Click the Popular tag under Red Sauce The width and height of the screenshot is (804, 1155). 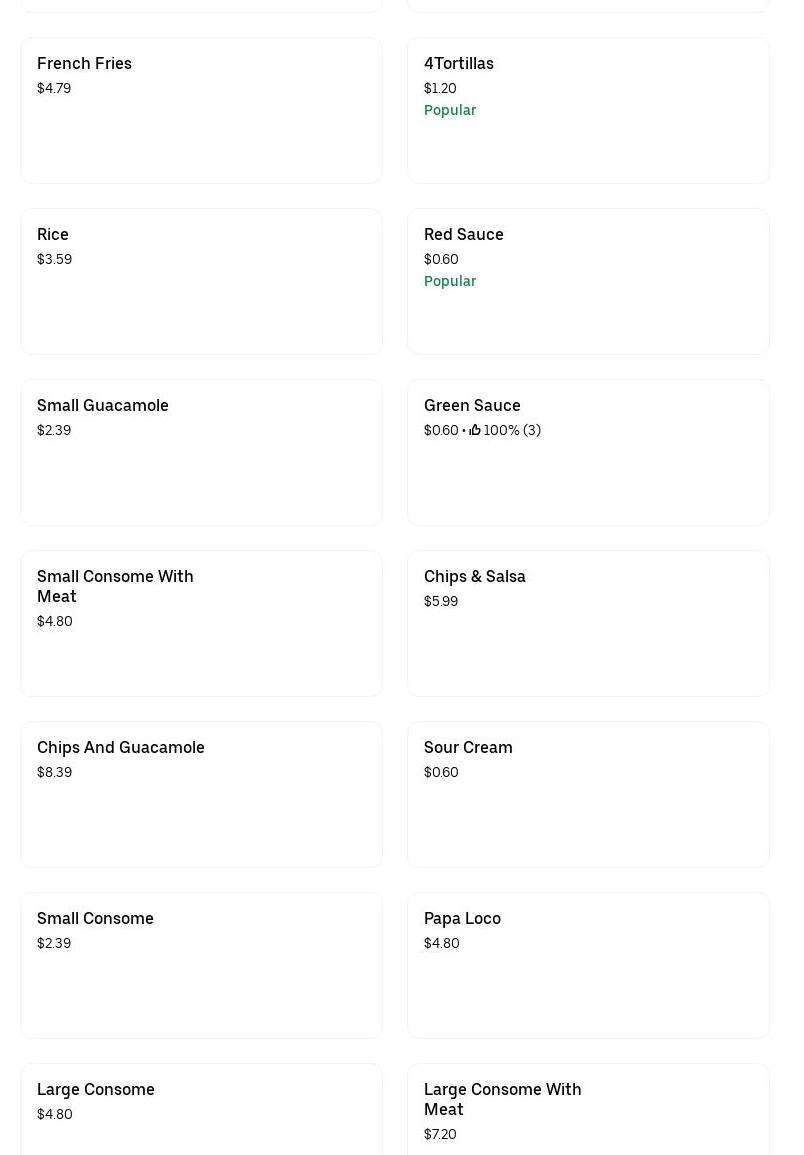point(449,281)
